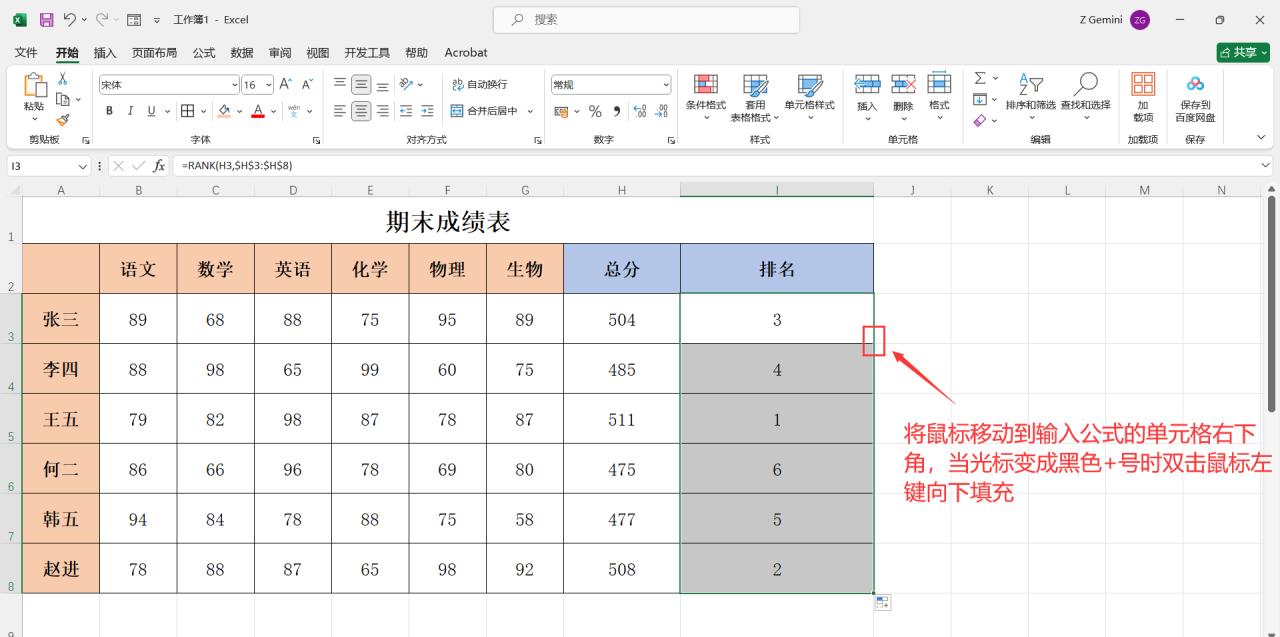The image size is (1280, 637).
Task: Expand the formula bar chevron
Action: [1266, 166]
